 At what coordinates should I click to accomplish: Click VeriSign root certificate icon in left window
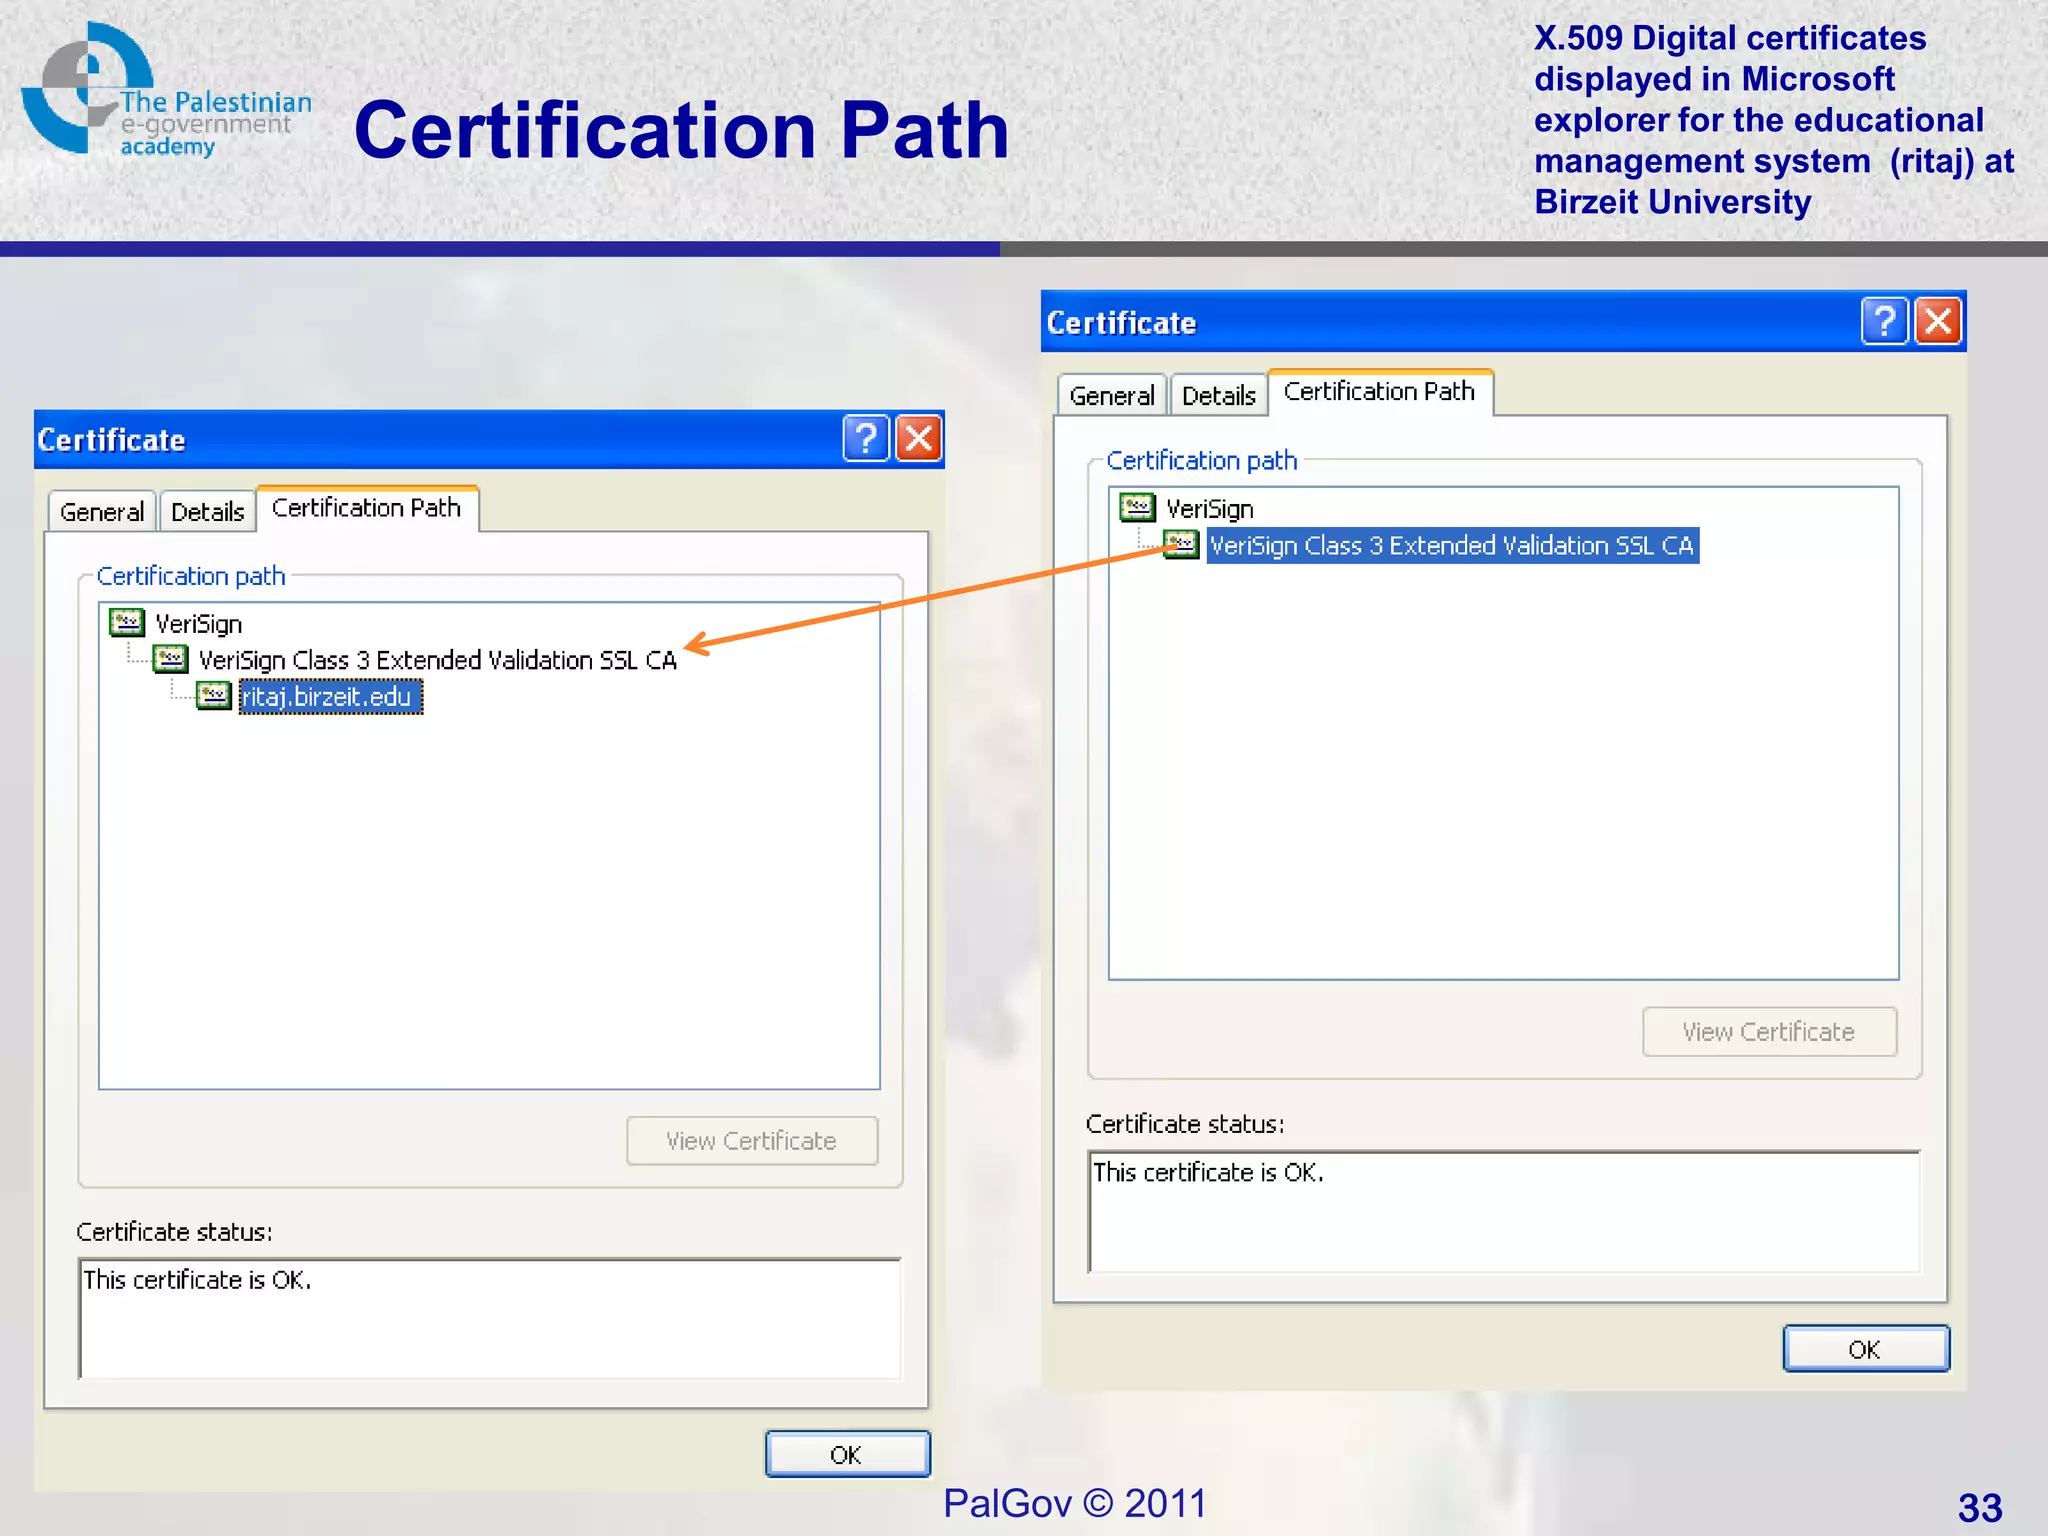click(127, 623)
